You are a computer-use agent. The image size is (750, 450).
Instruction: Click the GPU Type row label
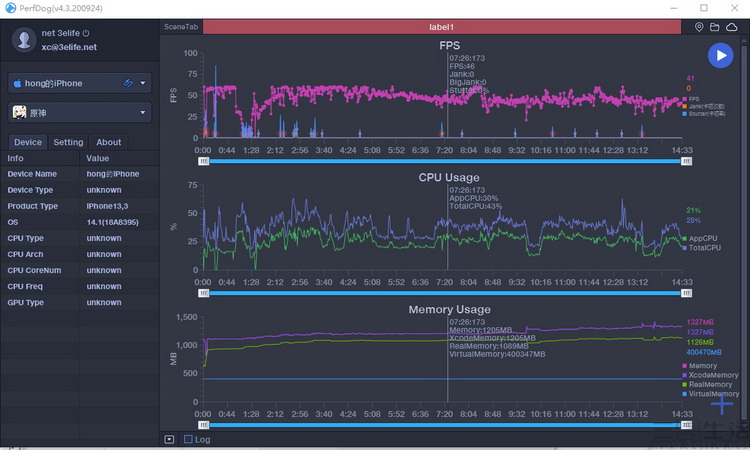tap(25, 303)
